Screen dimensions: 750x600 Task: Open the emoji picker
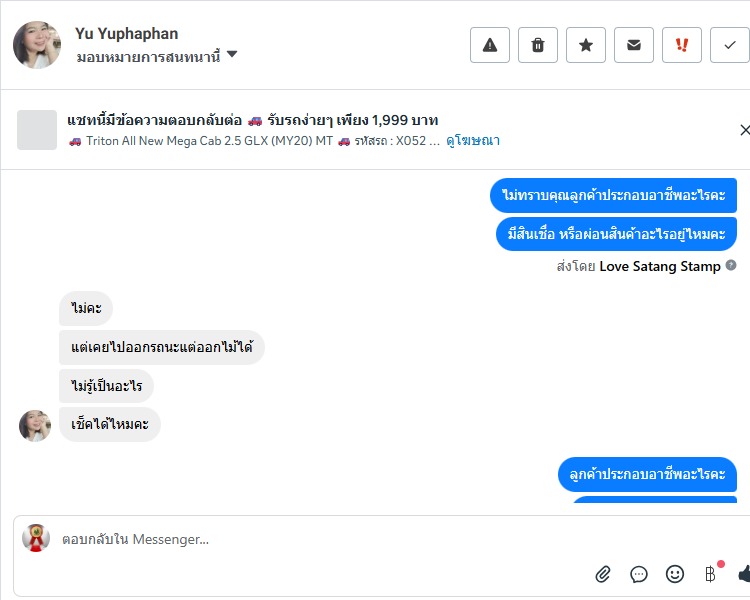675,574
